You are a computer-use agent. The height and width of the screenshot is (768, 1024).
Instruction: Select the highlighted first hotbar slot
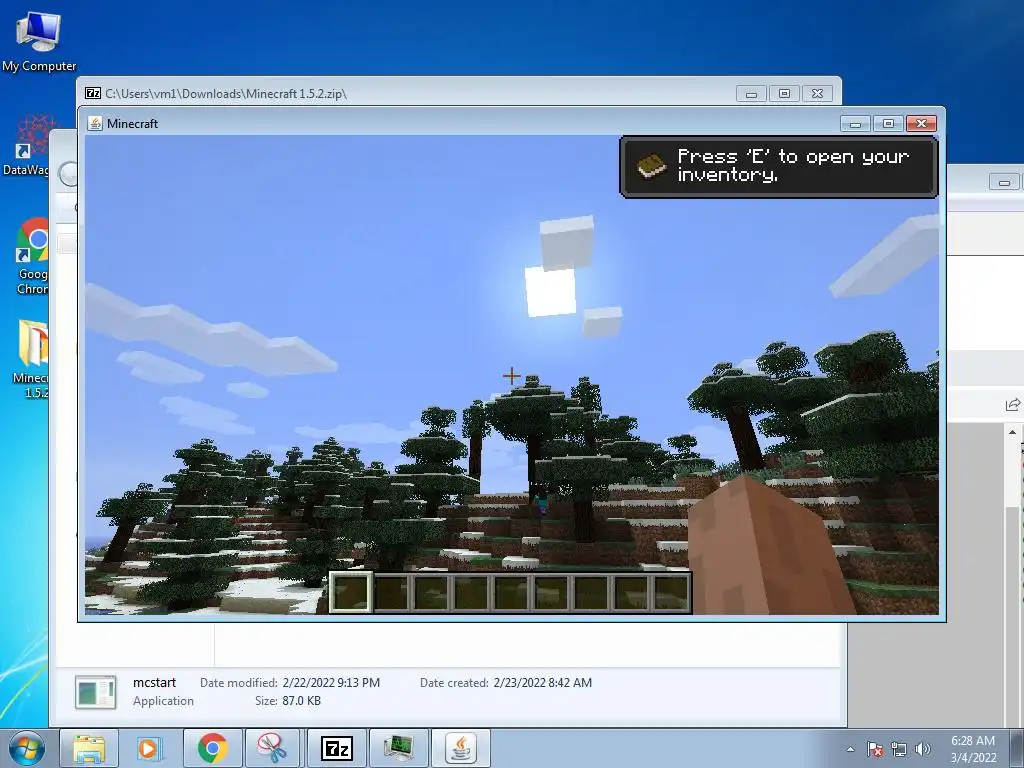click(x=351, y=592)
